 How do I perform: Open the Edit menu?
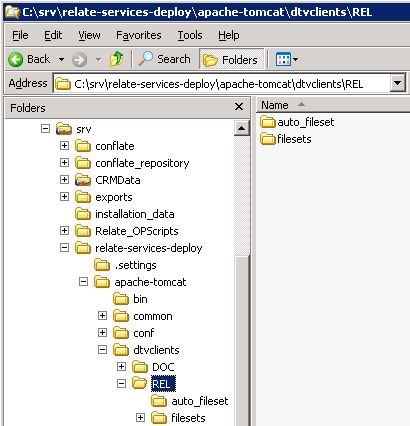point(53,35)
